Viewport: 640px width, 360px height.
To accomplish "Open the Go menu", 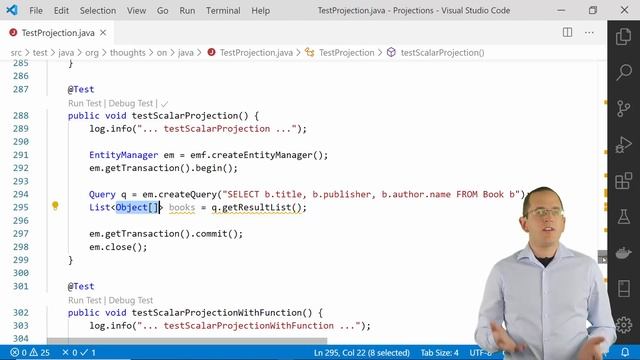I will pos(162,10).
